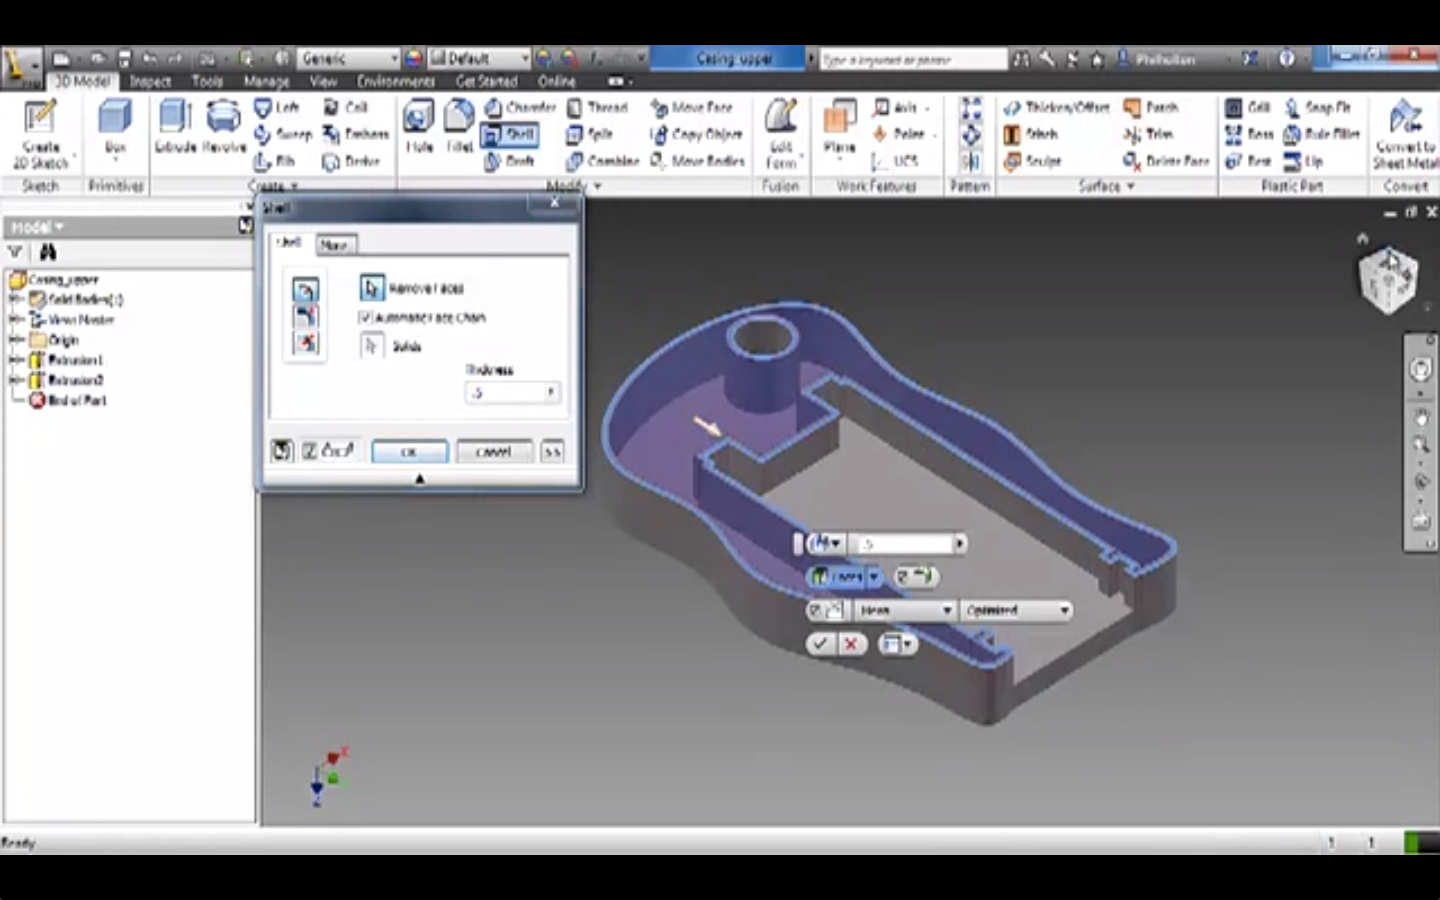Viewport: 1440px width, 900px height.
Task: Expand the Origin folder in the model tree
Action: pyautogui.click(x=14, y=340)
